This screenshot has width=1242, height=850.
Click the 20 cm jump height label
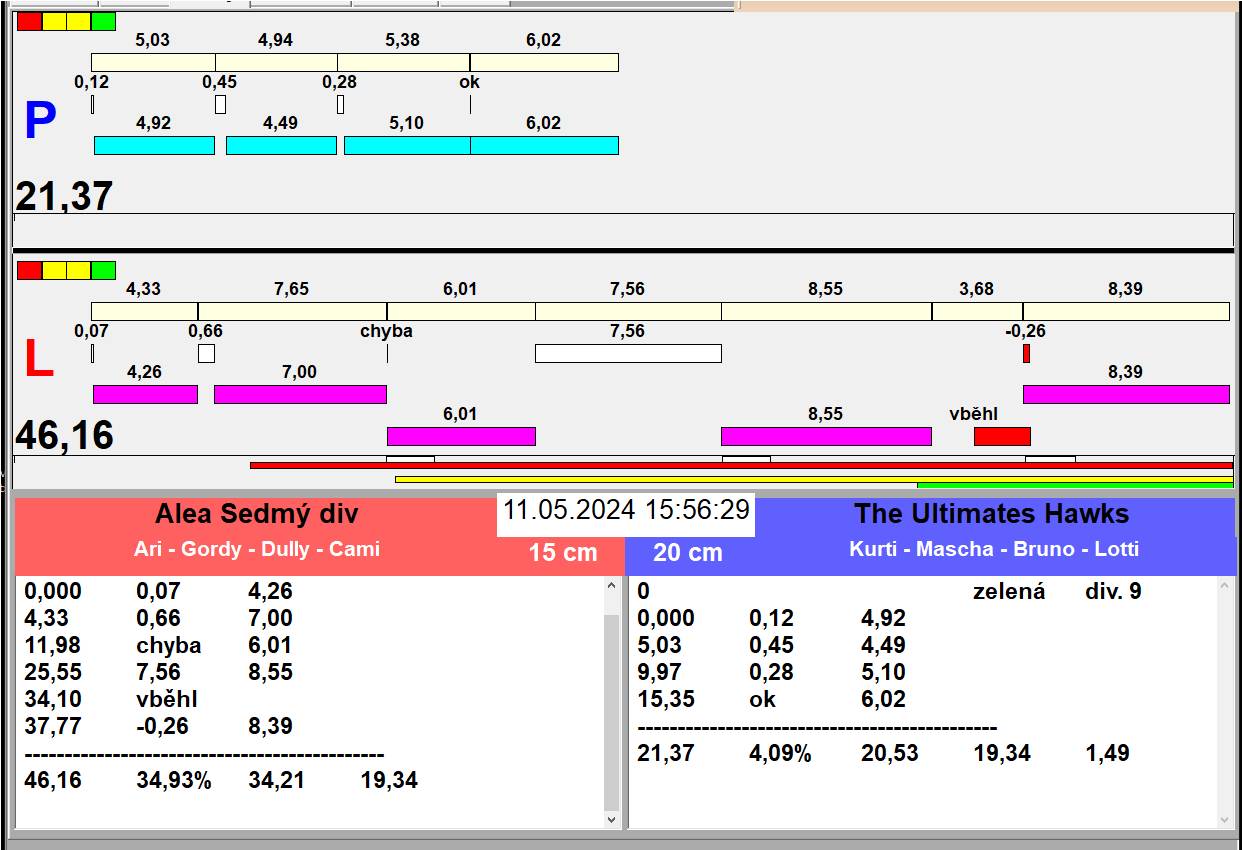pyautogui.click(x=688, y=553)
